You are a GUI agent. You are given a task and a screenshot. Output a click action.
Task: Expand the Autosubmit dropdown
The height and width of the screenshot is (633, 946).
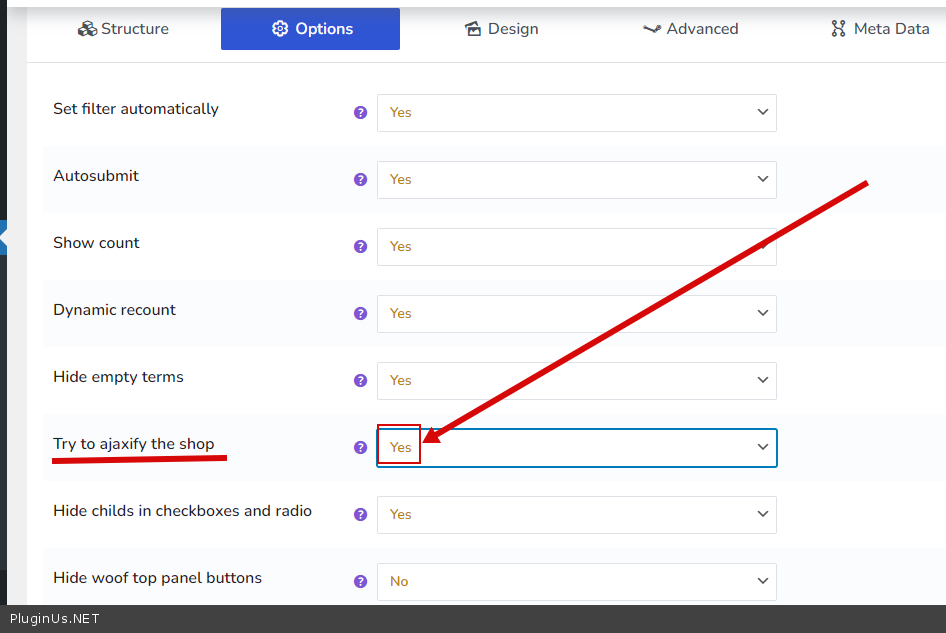click(576, 180)
